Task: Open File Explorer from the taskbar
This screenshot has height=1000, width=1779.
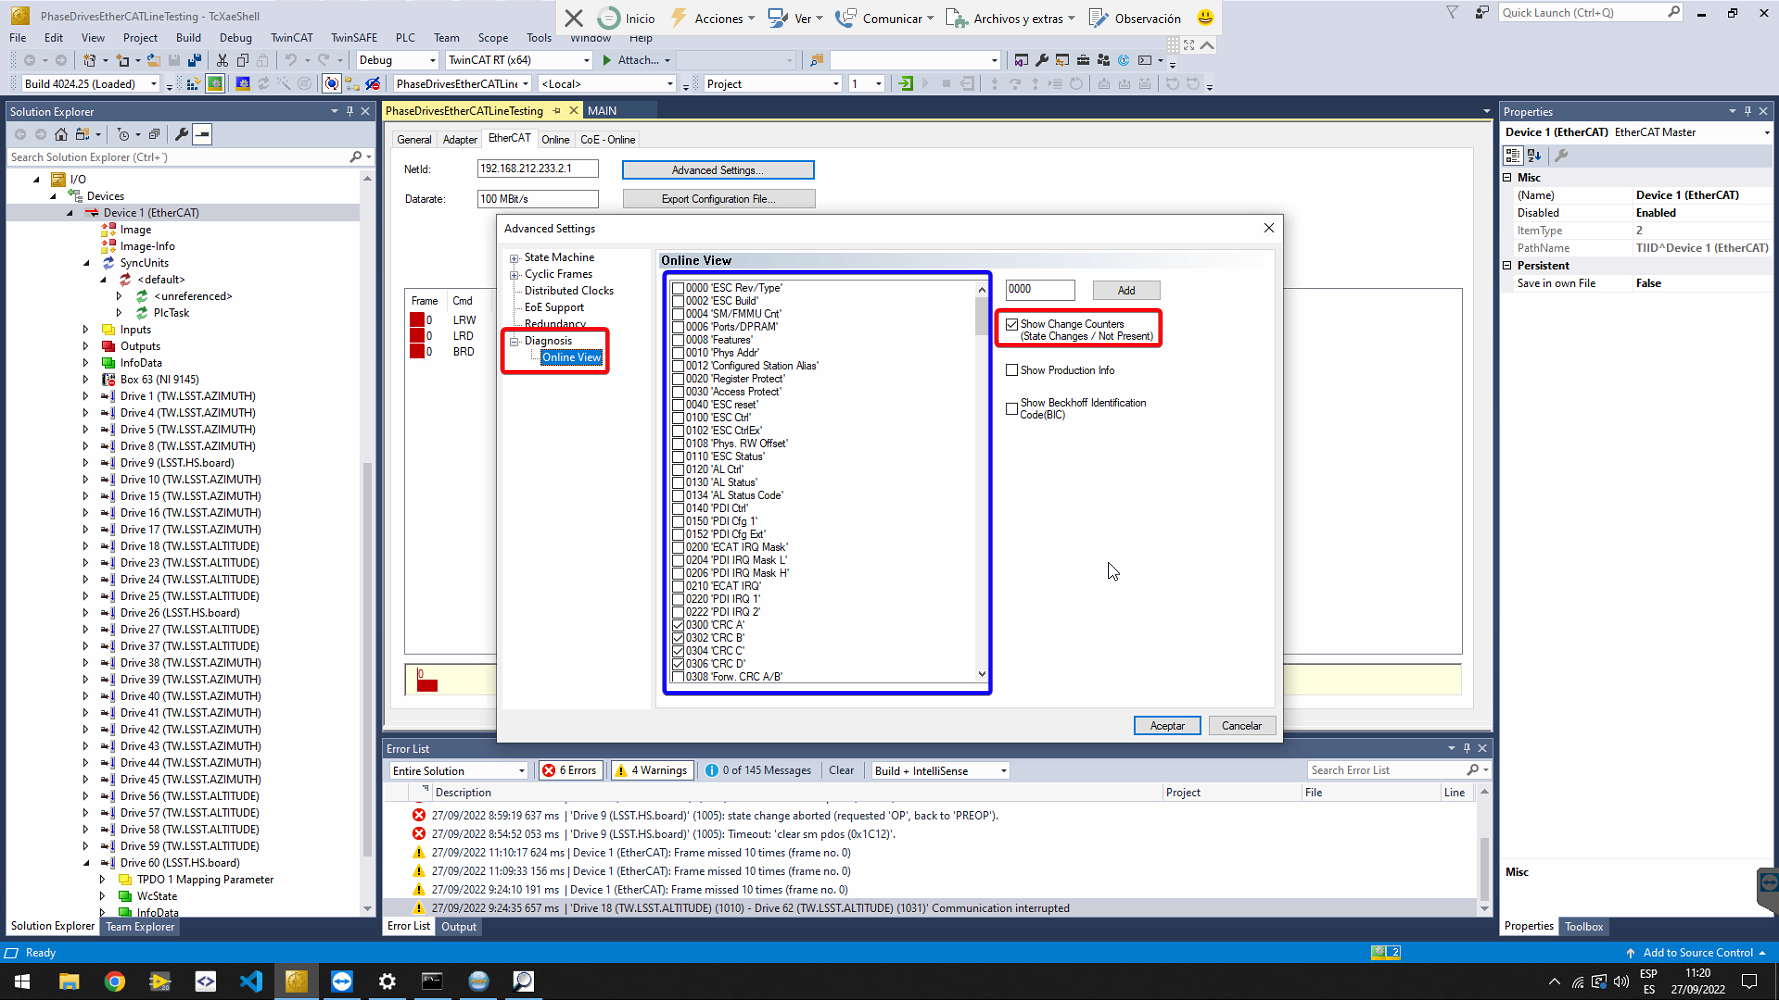Action: (x=69, y=981)
